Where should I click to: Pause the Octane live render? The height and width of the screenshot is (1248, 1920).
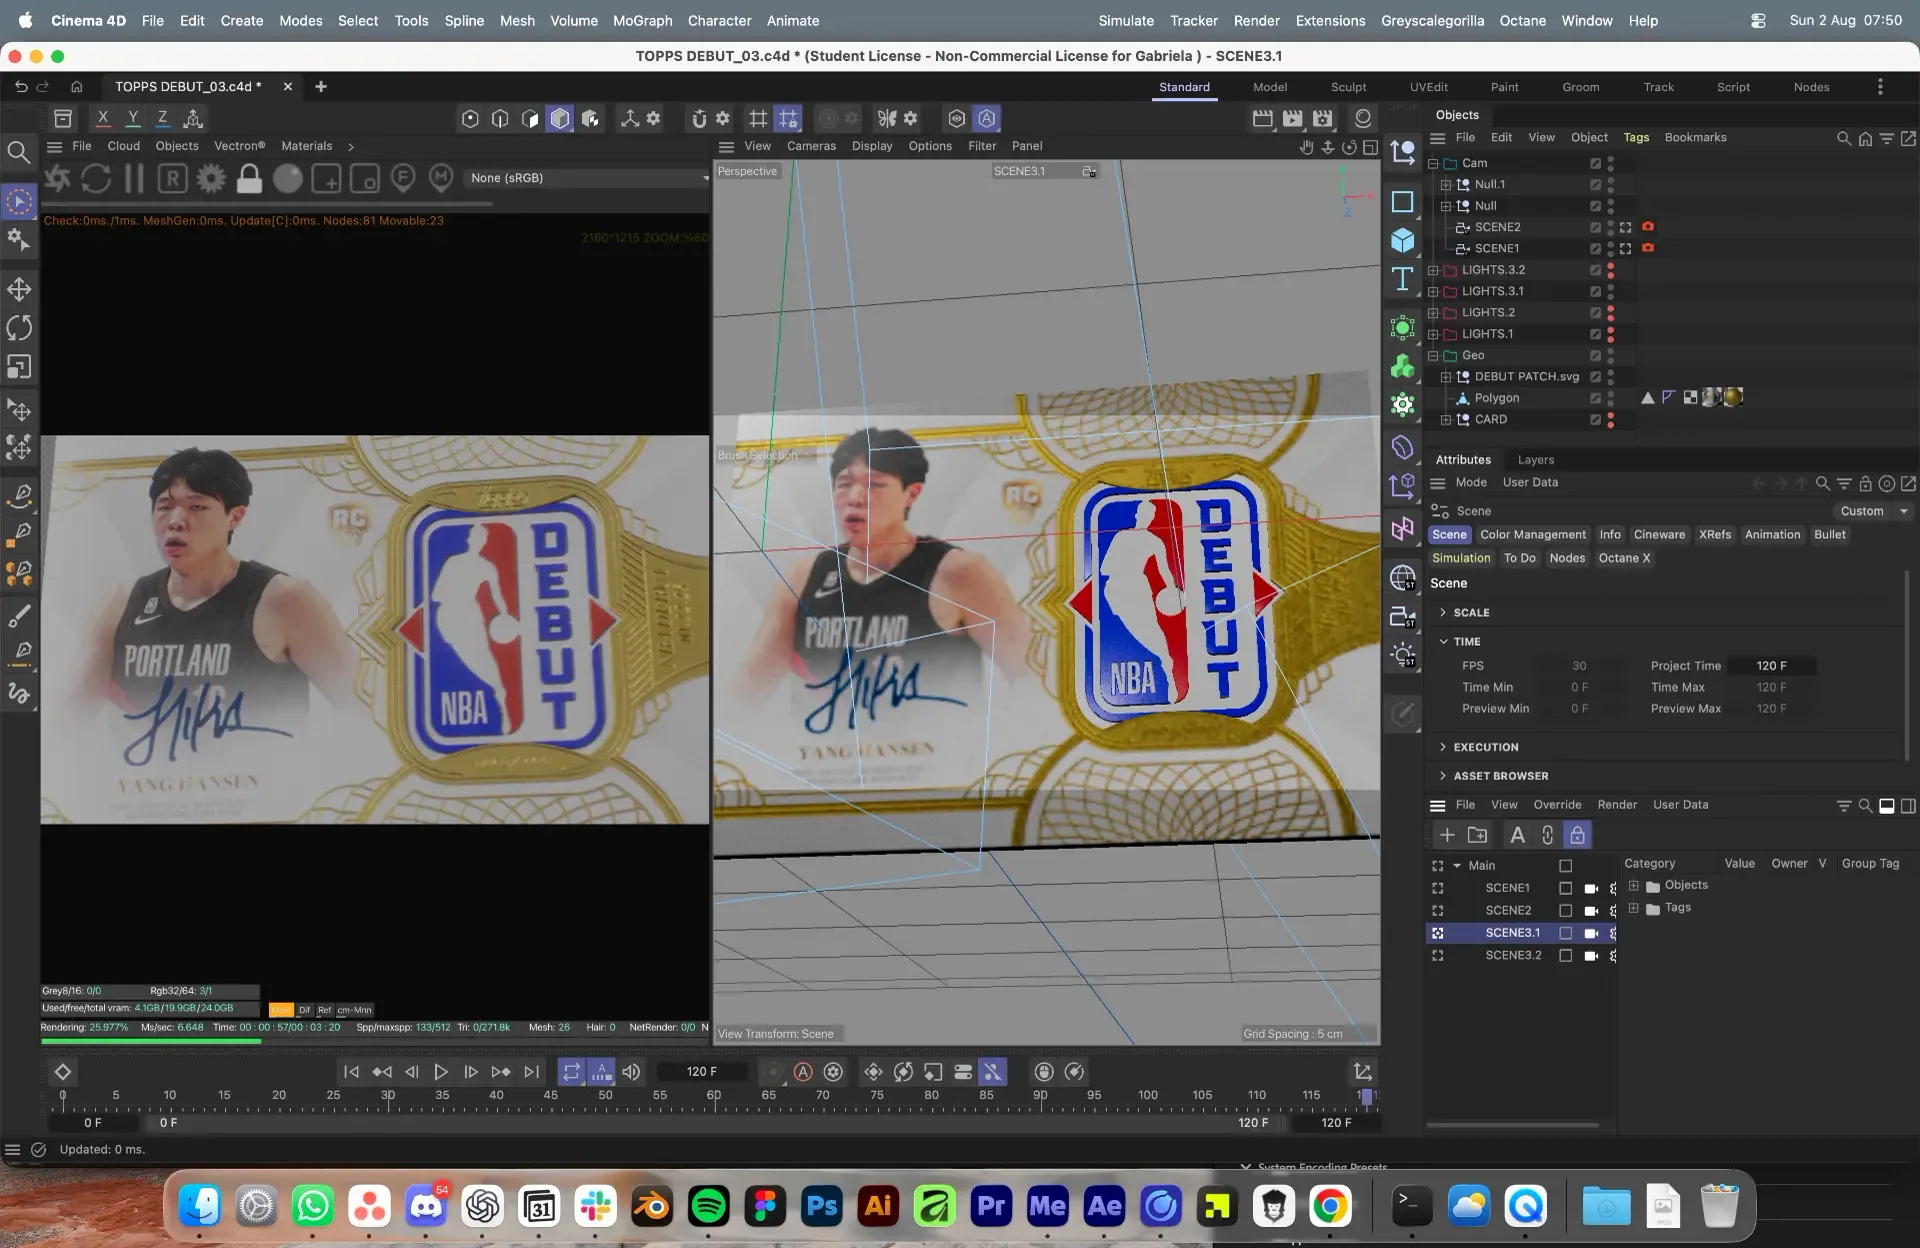134,179
